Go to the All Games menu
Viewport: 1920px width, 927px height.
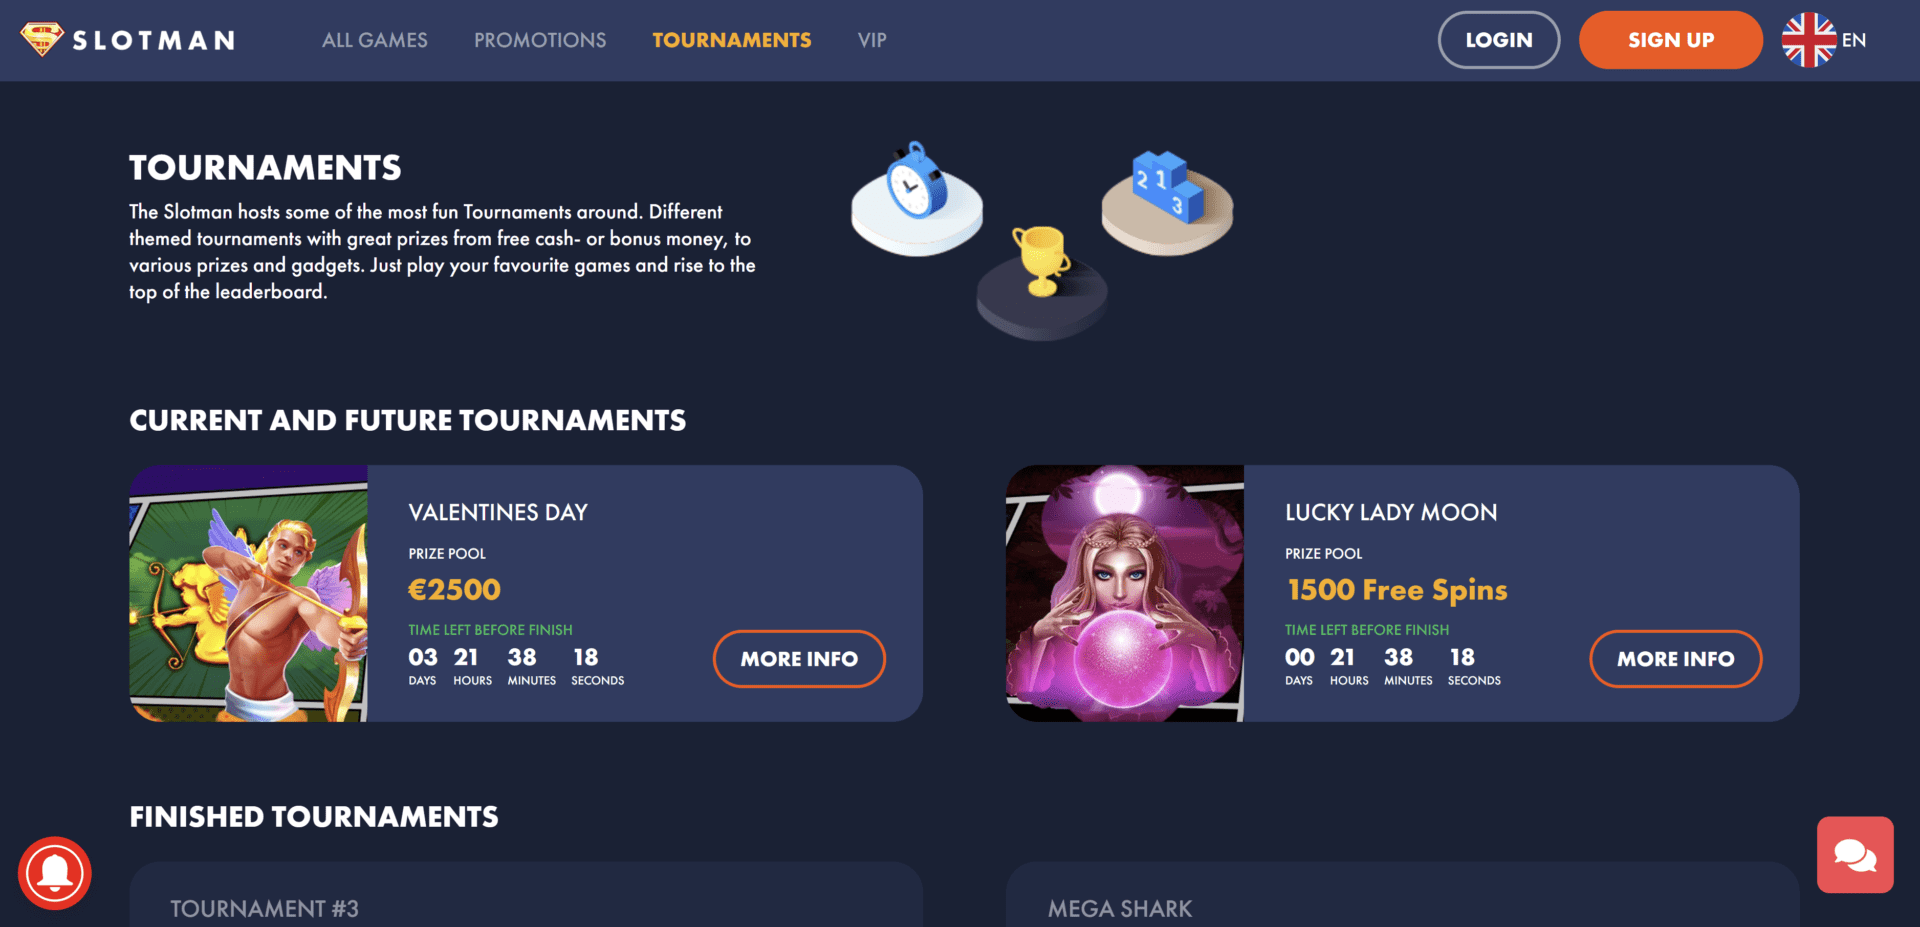[375, 40]
